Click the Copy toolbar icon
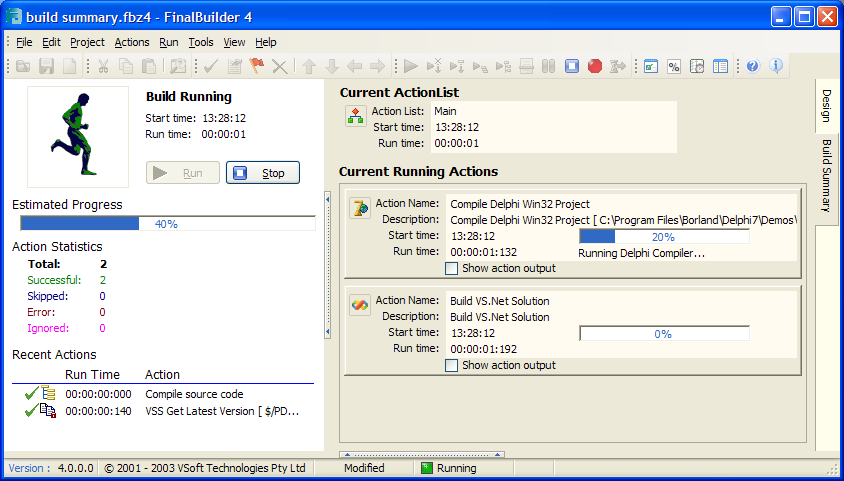844x481 pixels. [126, 66]
